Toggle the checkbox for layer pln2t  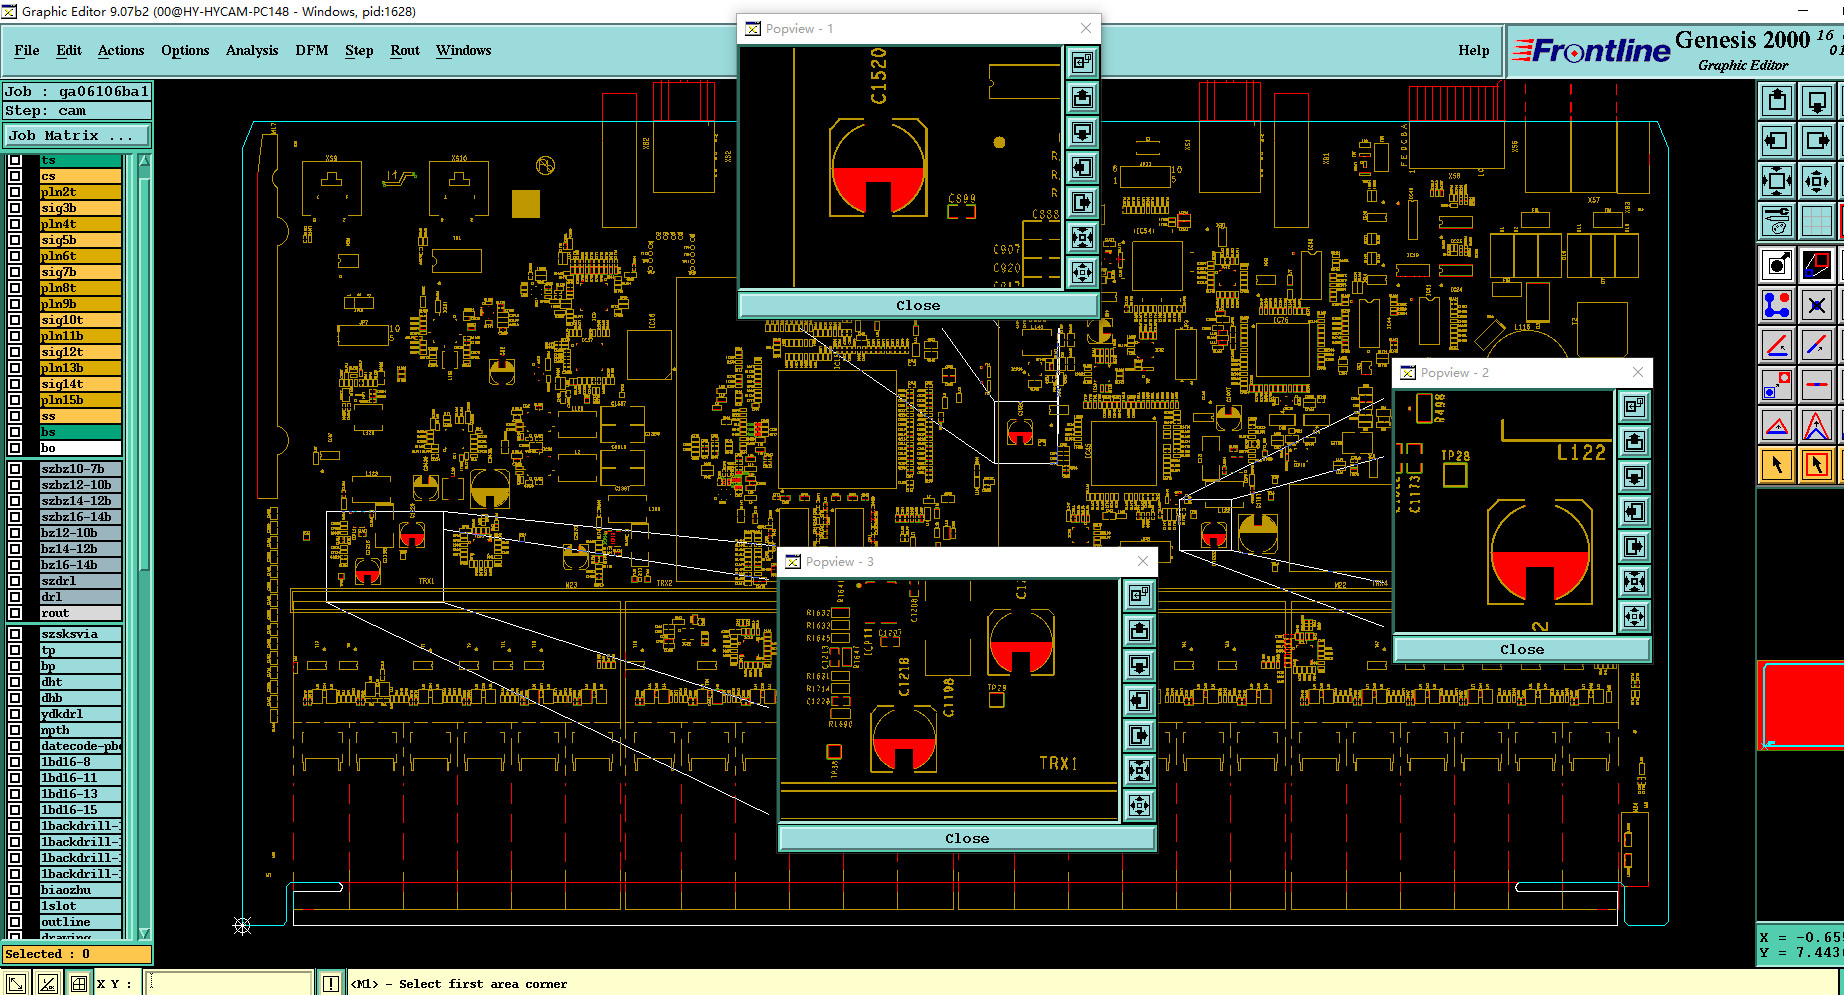(x=15, y=192)
